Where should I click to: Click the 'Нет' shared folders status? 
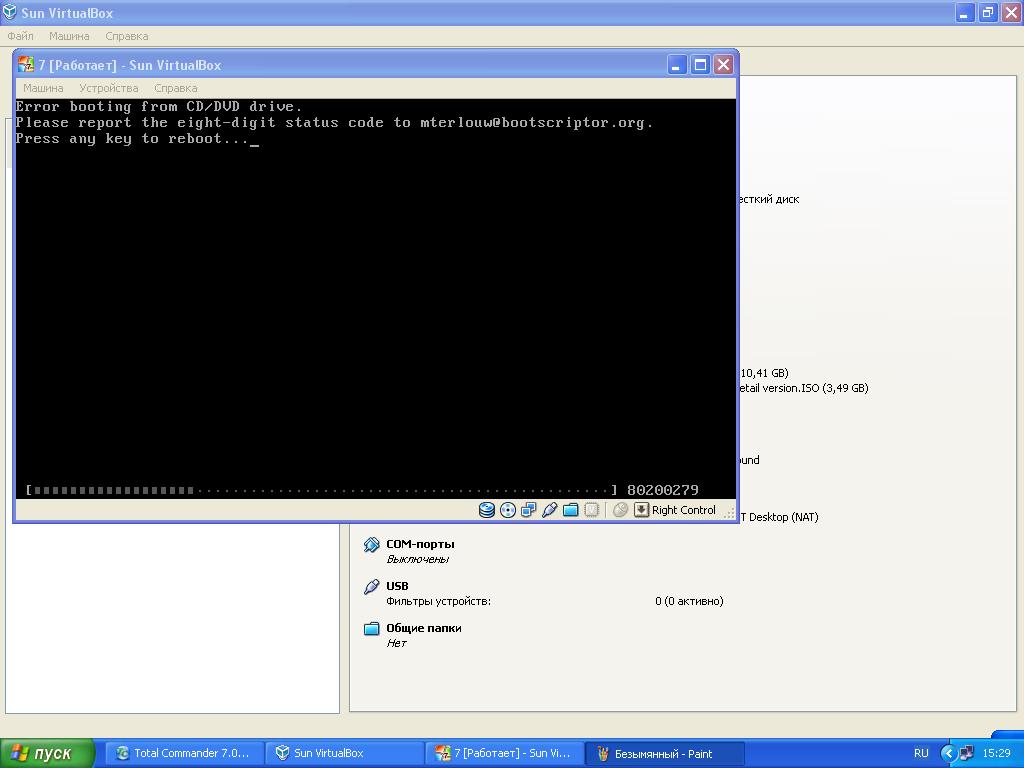pyautogui.click(x=396, y=643)
